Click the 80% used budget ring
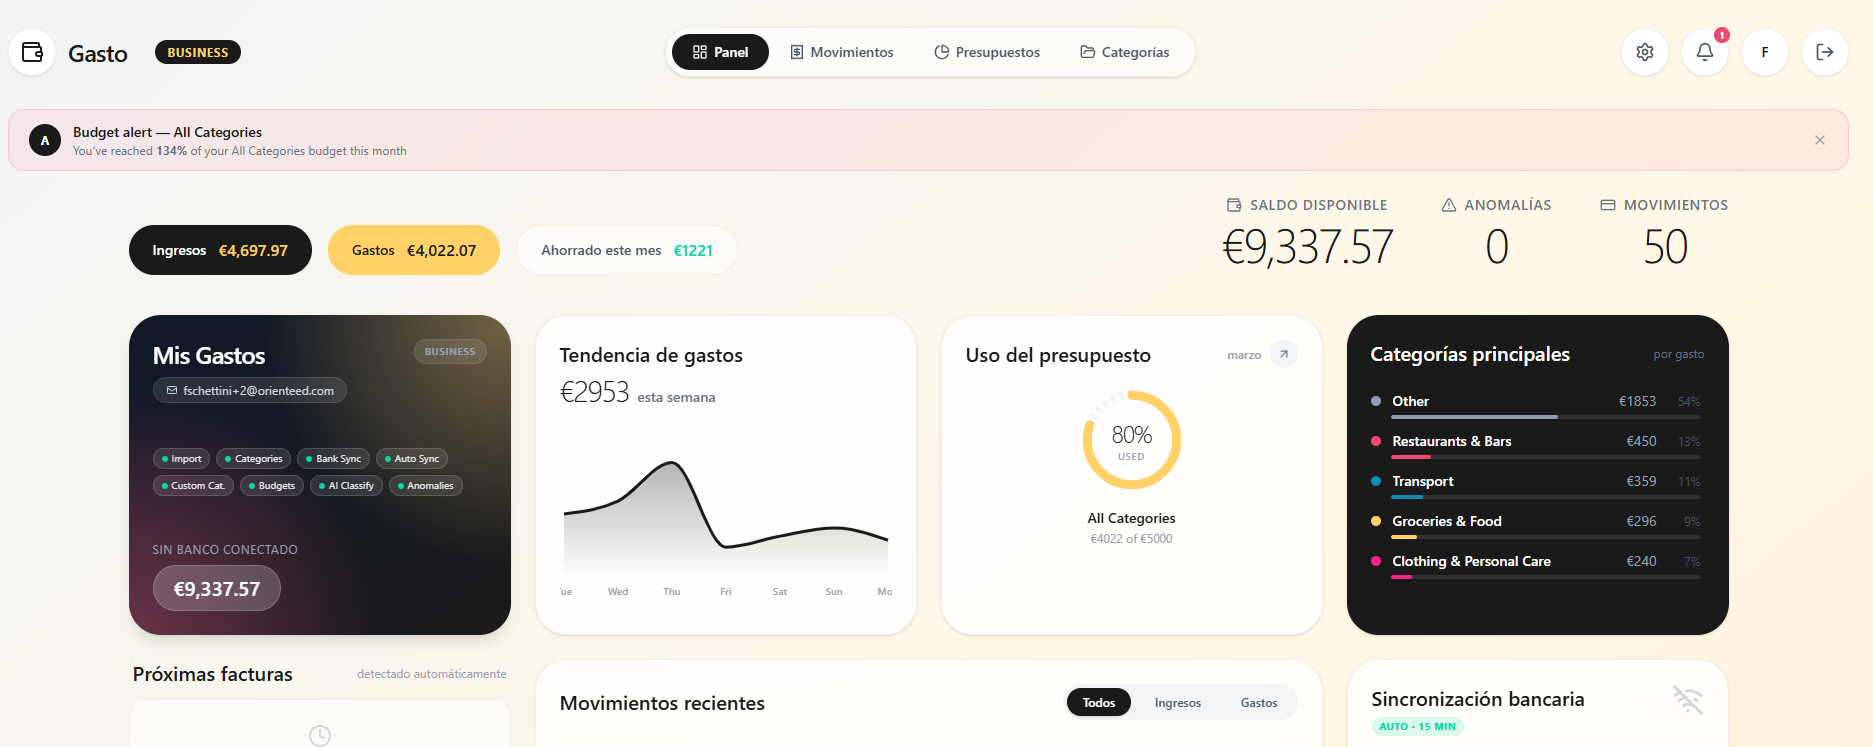 1131,440
